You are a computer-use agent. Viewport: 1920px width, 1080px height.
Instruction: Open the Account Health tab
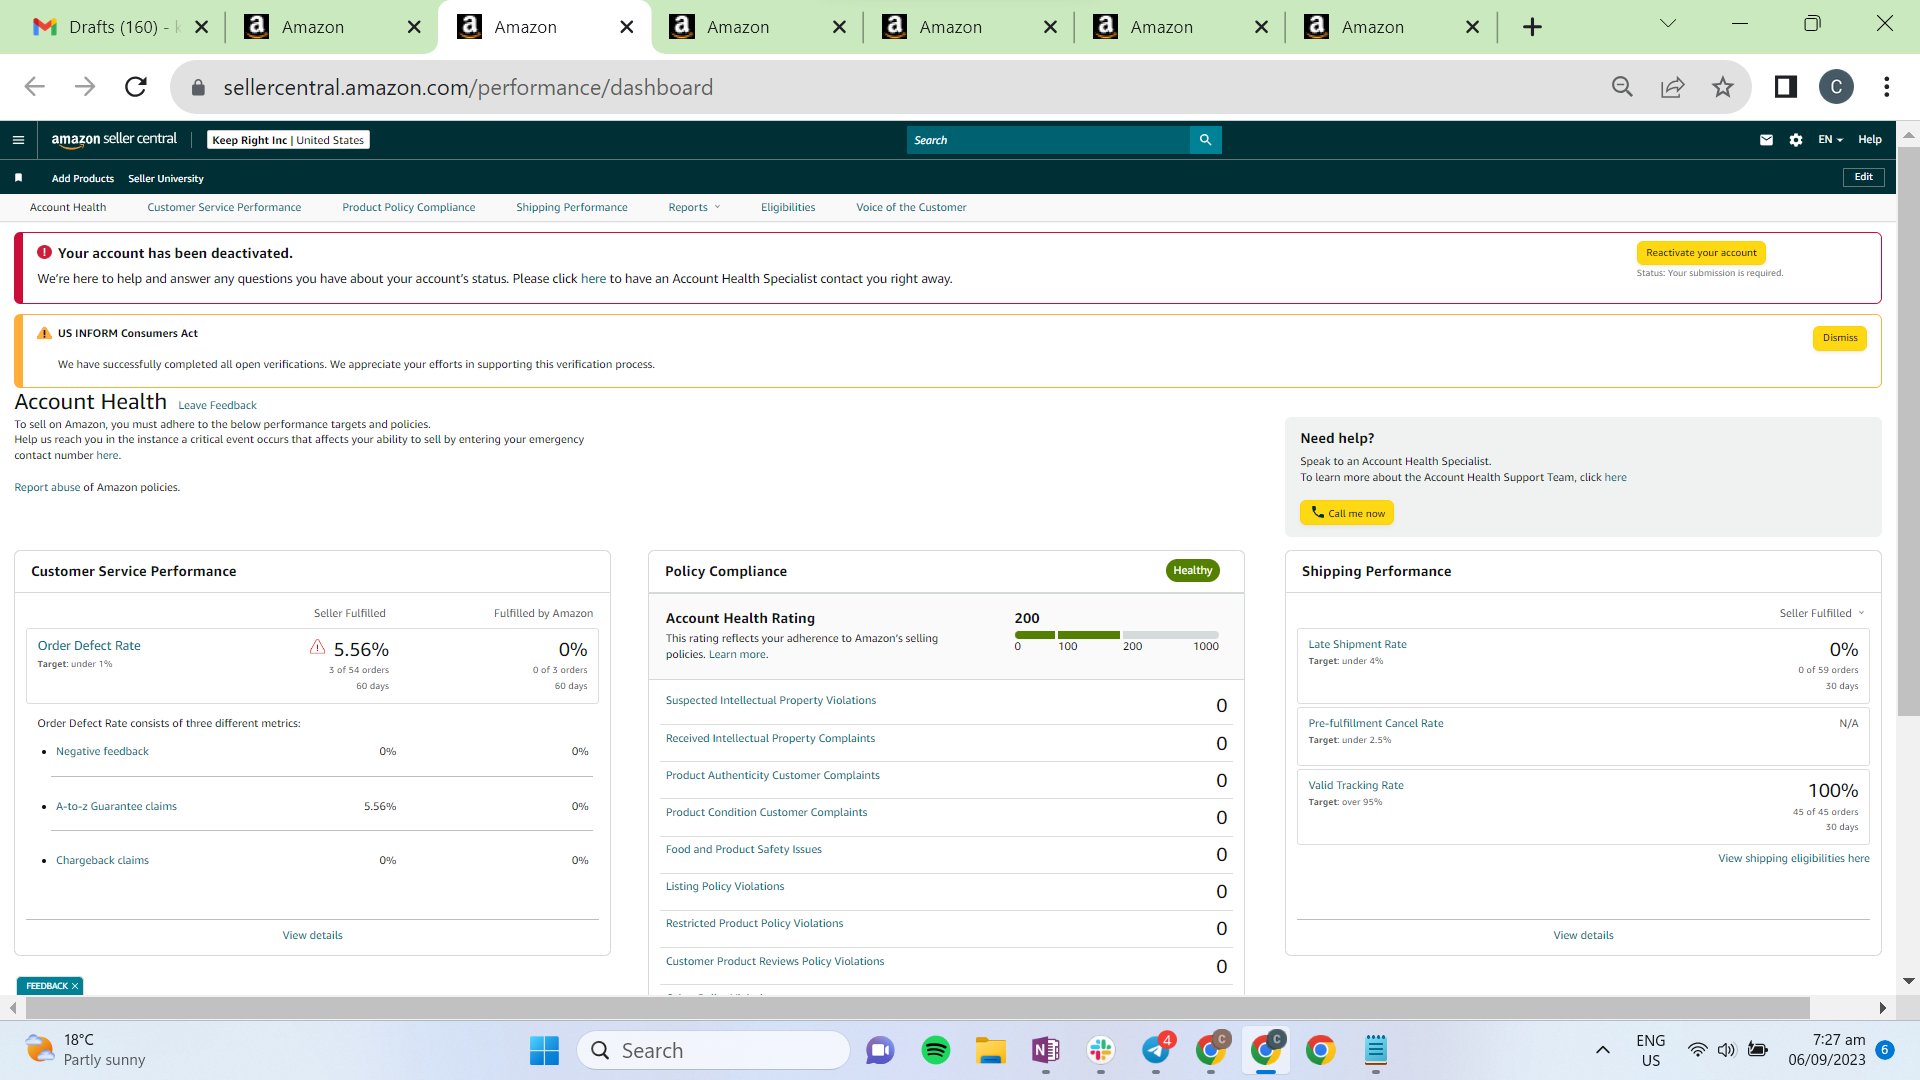coord(68,208)
